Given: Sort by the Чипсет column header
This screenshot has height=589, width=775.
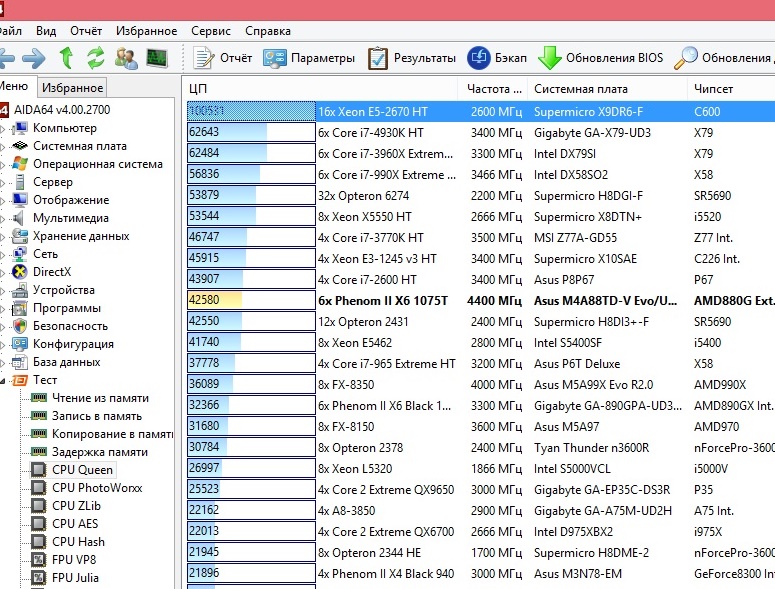Looking at the screenshot, I should [x=732, y=89].
